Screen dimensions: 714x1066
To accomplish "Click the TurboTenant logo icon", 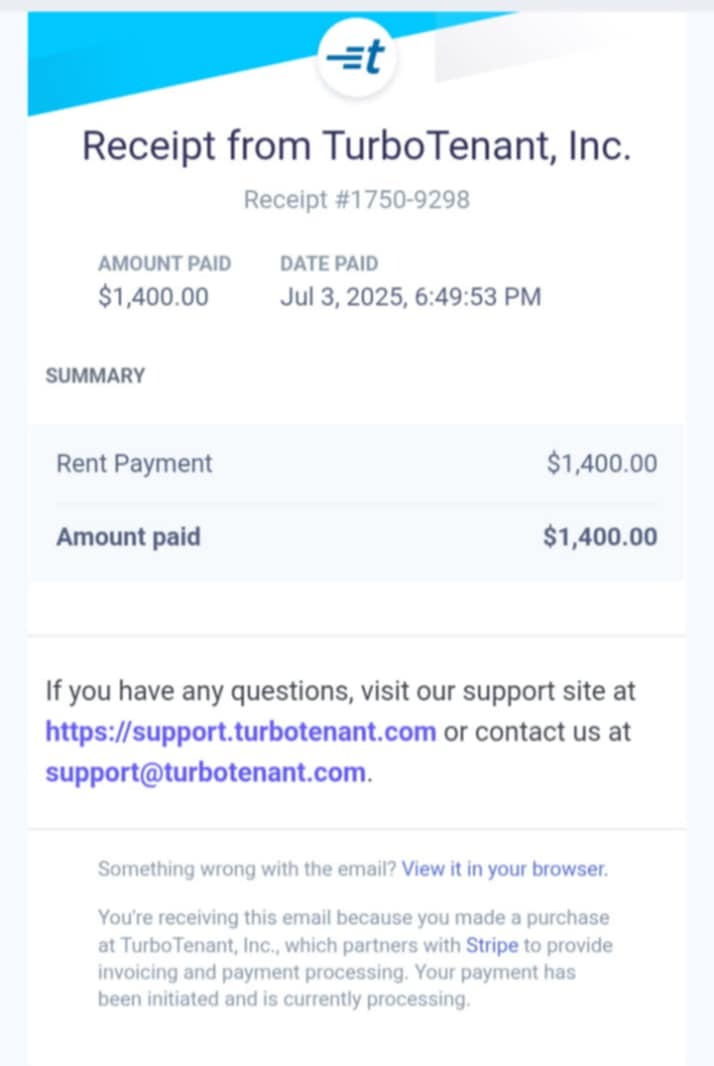I will click(x=357, y=56).
